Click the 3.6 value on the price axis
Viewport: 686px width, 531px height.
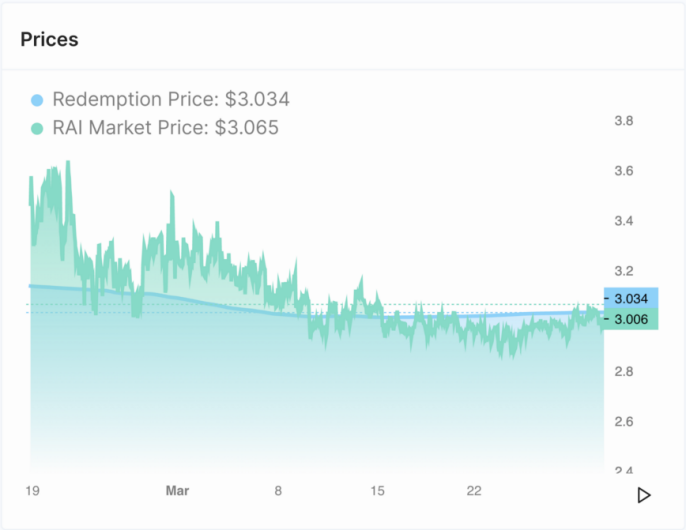pos(624,171)
